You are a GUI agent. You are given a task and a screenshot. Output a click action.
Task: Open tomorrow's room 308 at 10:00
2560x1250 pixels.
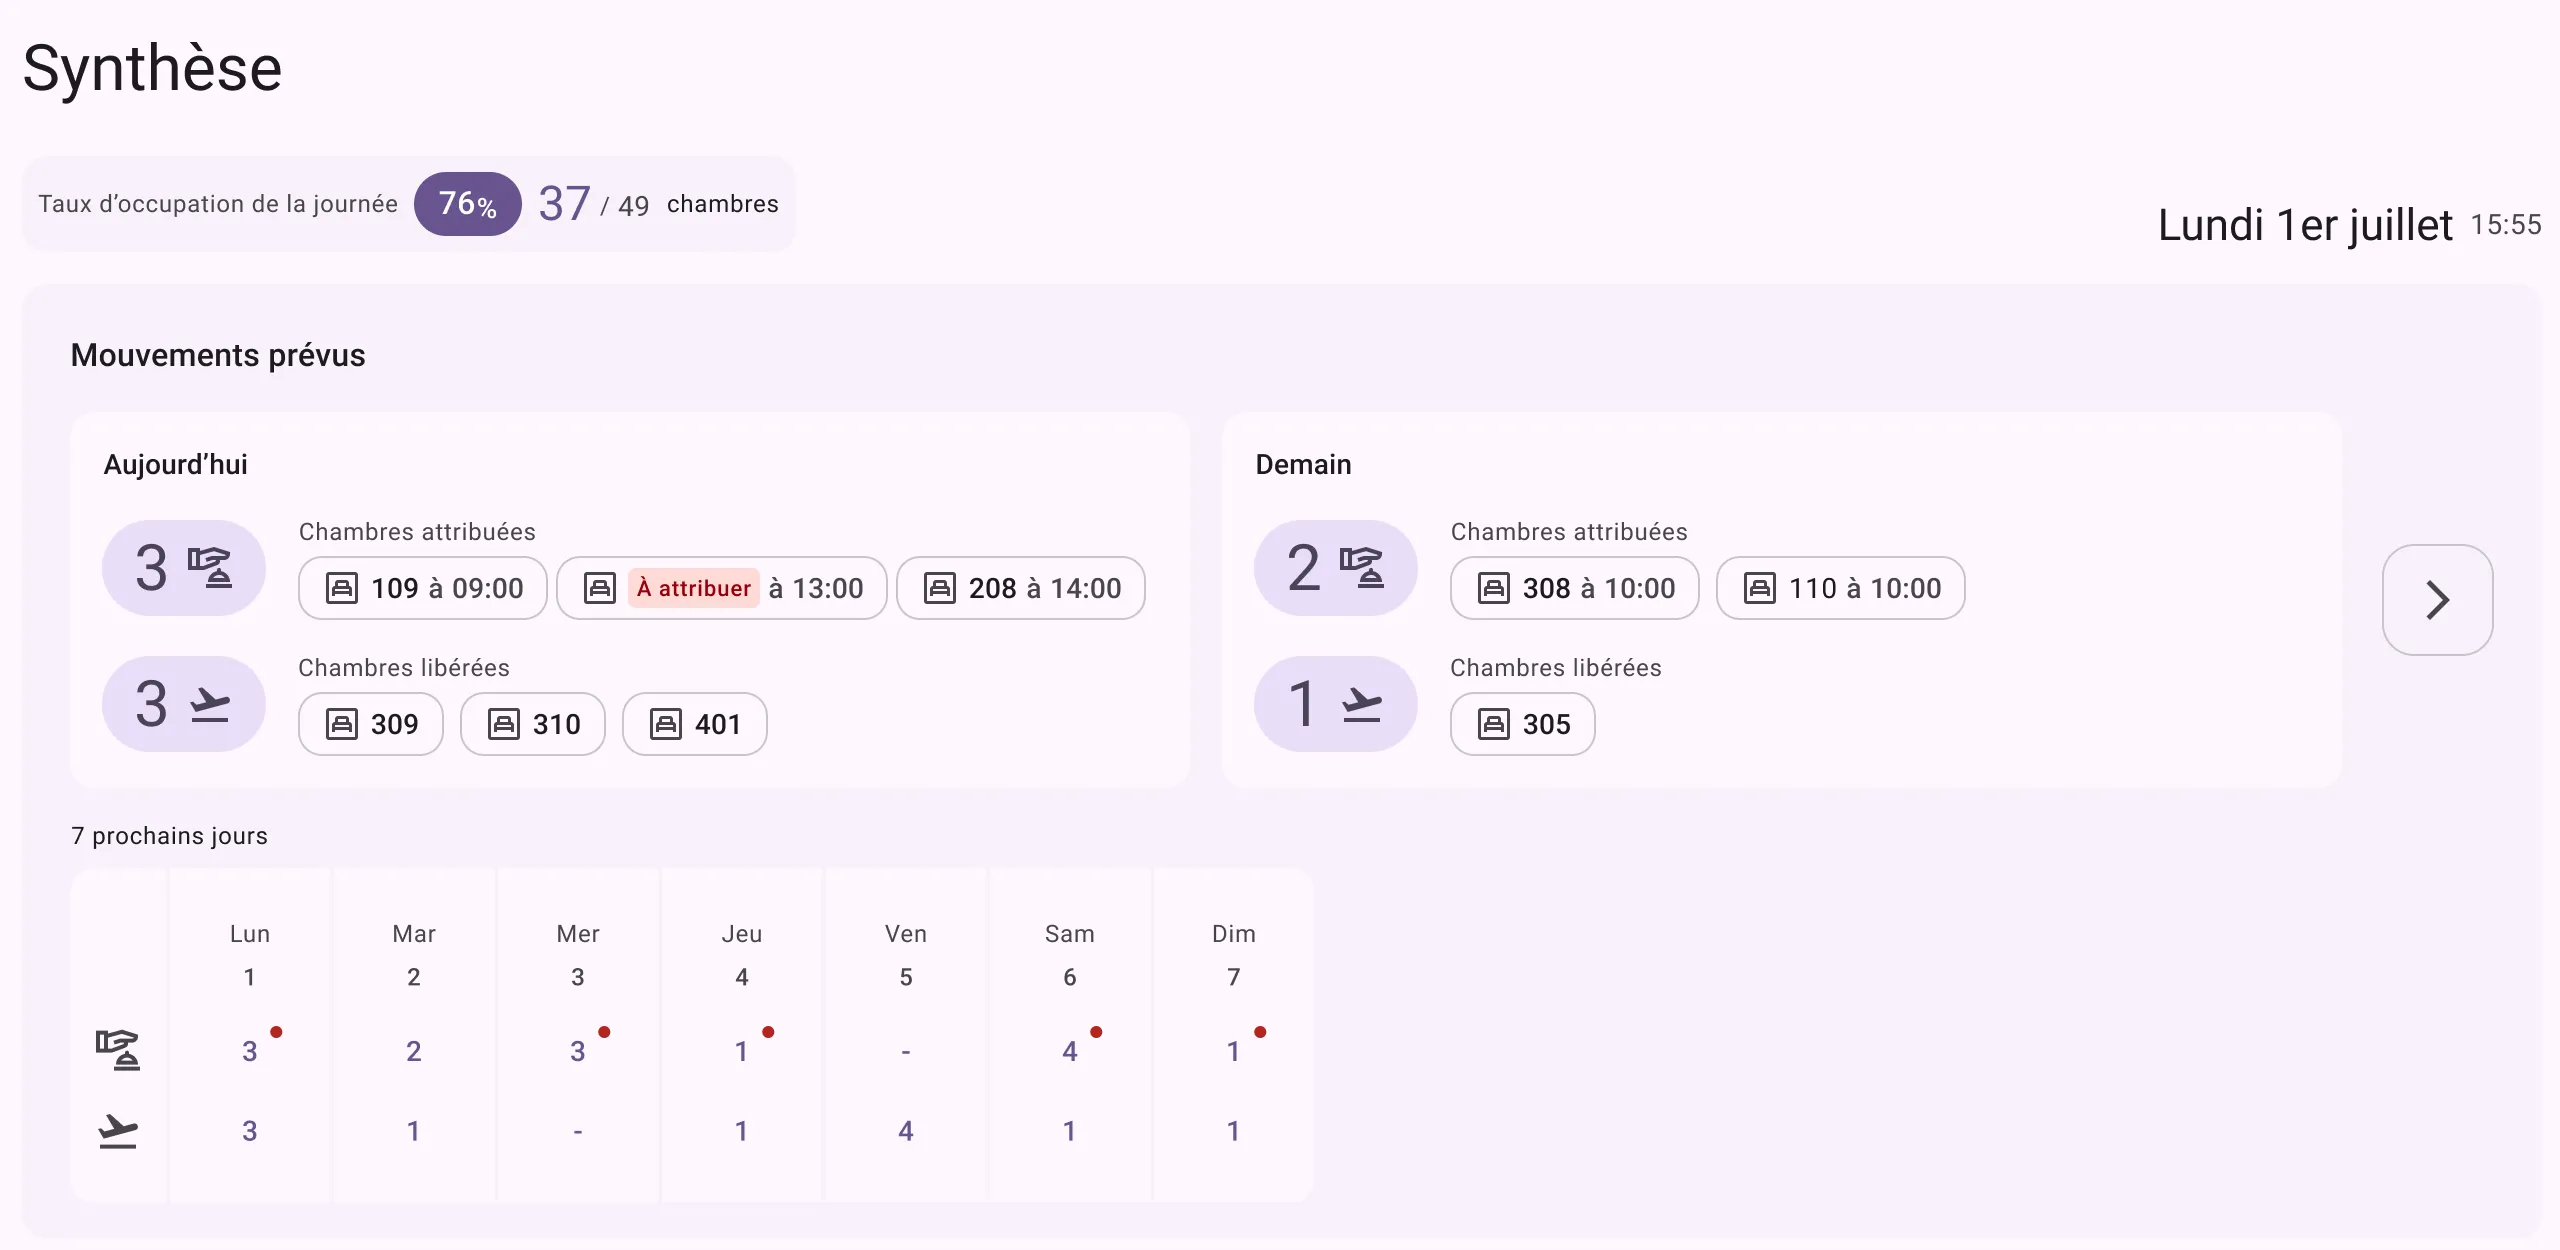[1575, 588]
